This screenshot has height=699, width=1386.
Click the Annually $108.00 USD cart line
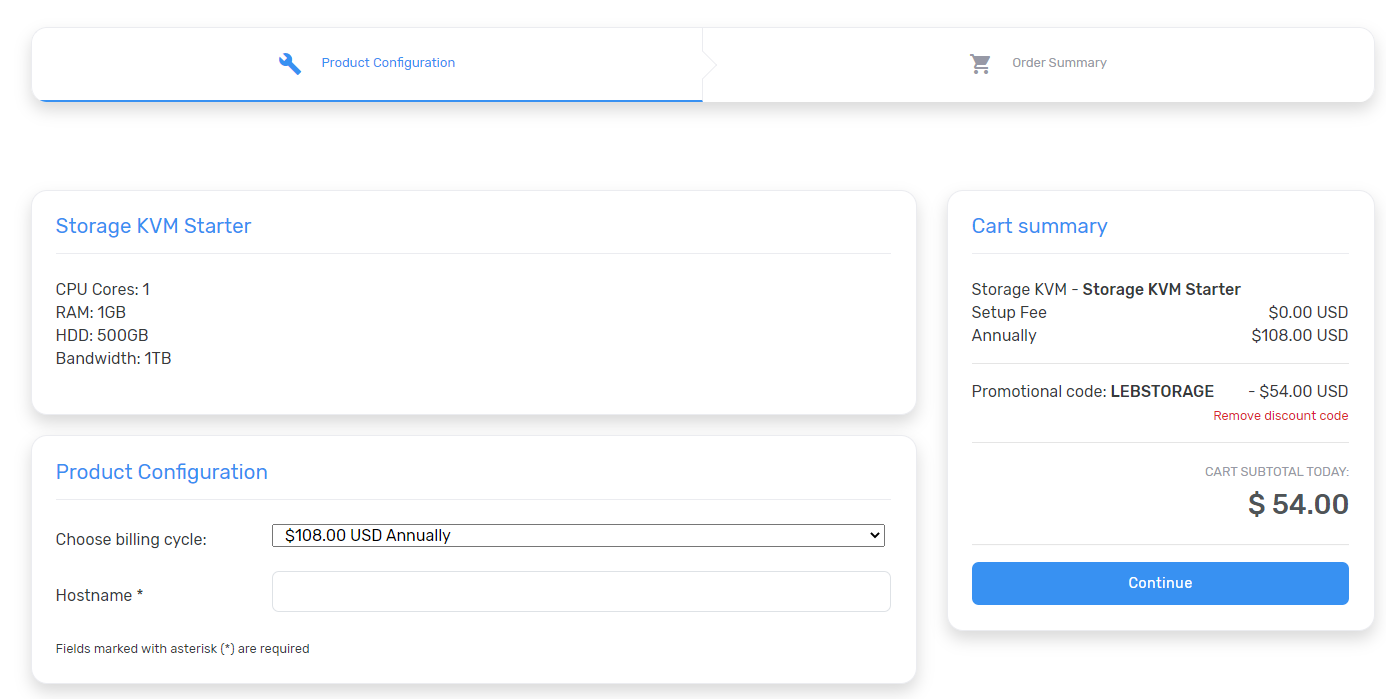pyautogui.click(x=1159, y=336)
